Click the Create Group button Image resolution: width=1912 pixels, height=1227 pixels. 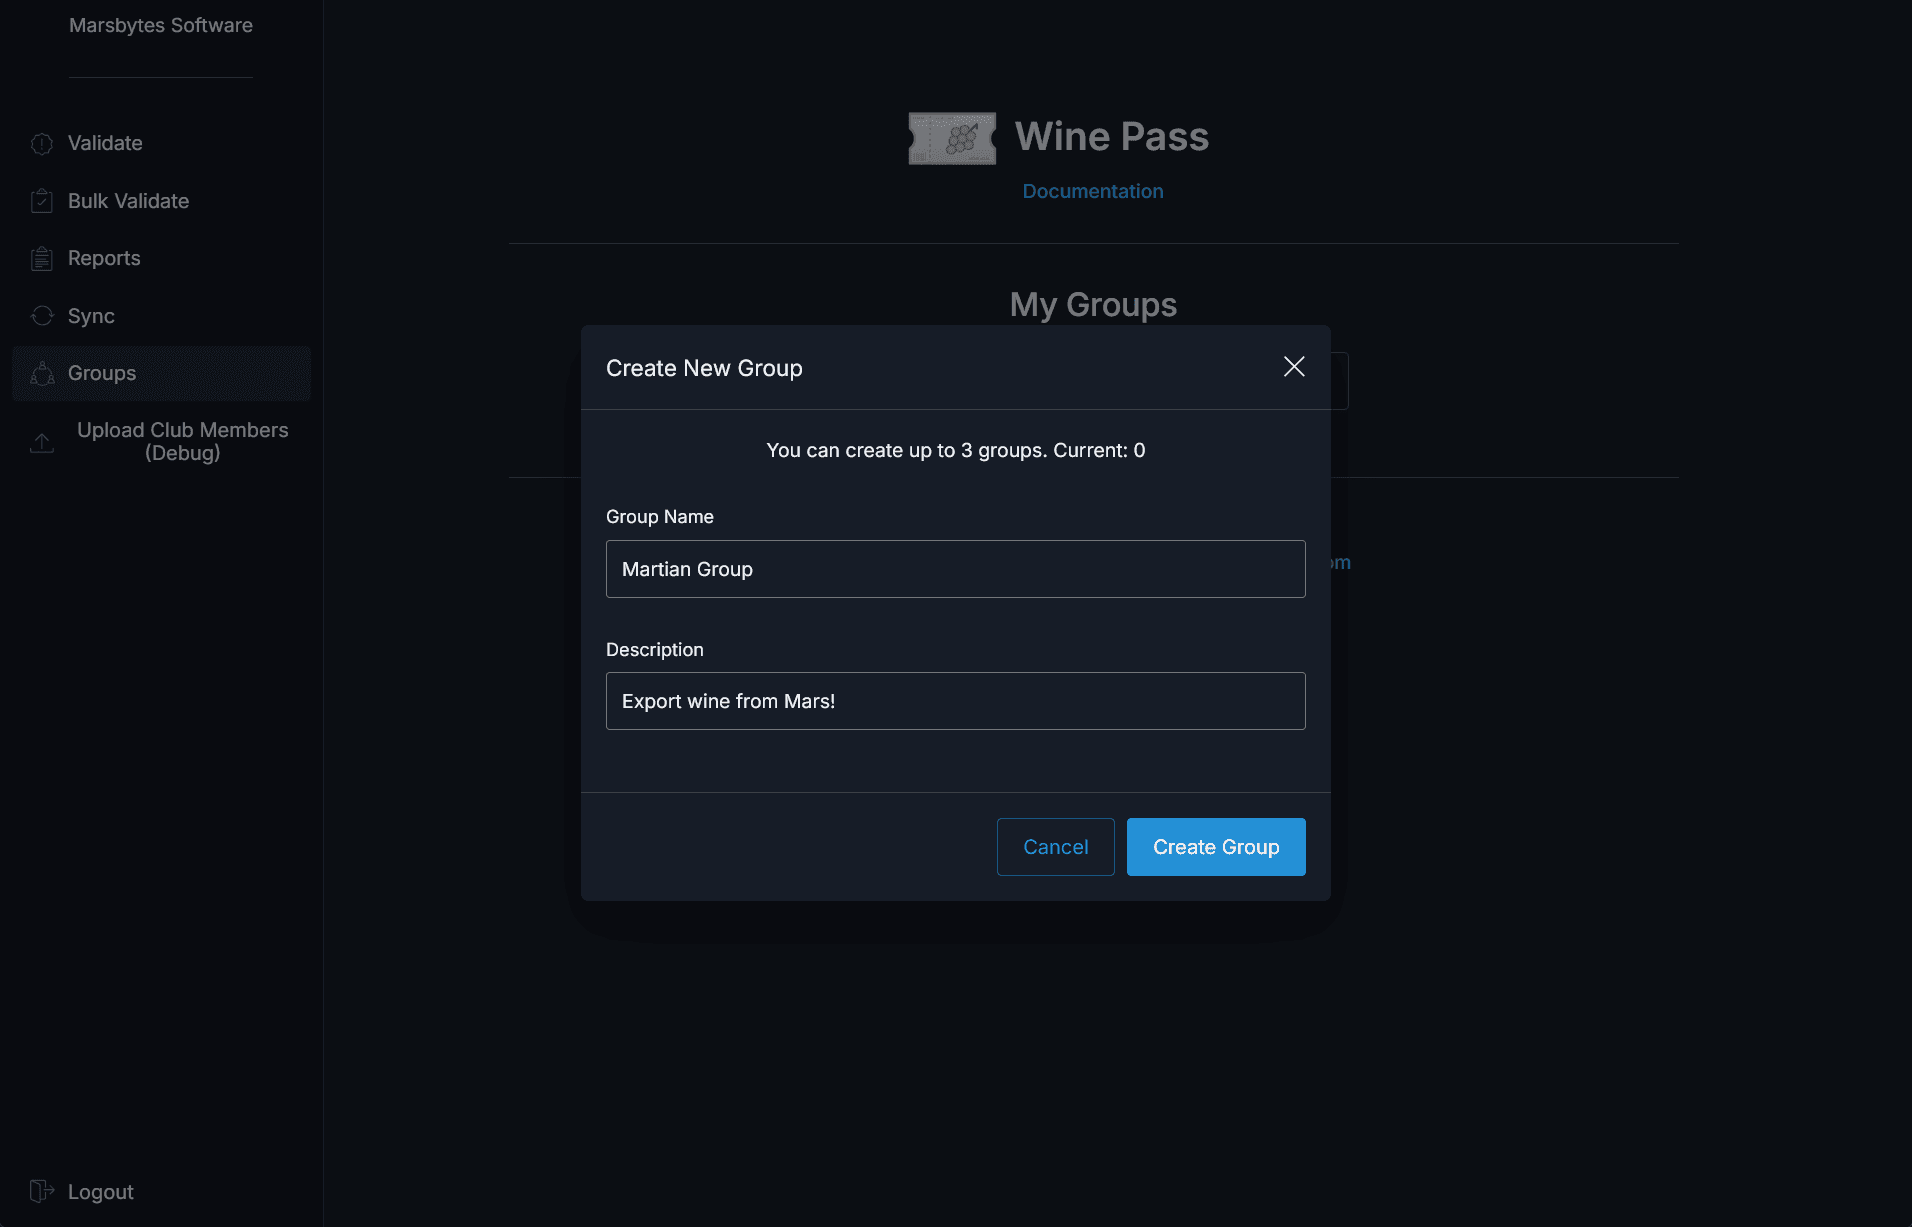coord(1216,846)
